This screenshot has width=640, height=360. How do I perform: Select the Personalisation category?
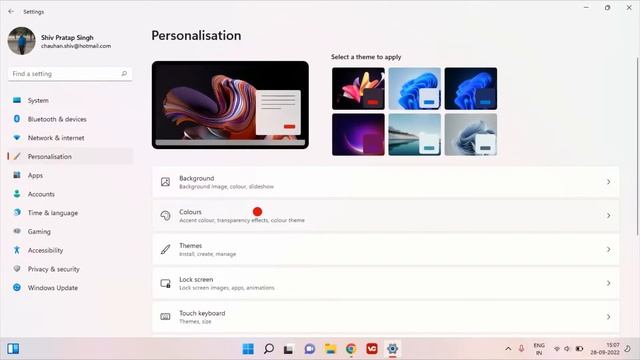70,156
